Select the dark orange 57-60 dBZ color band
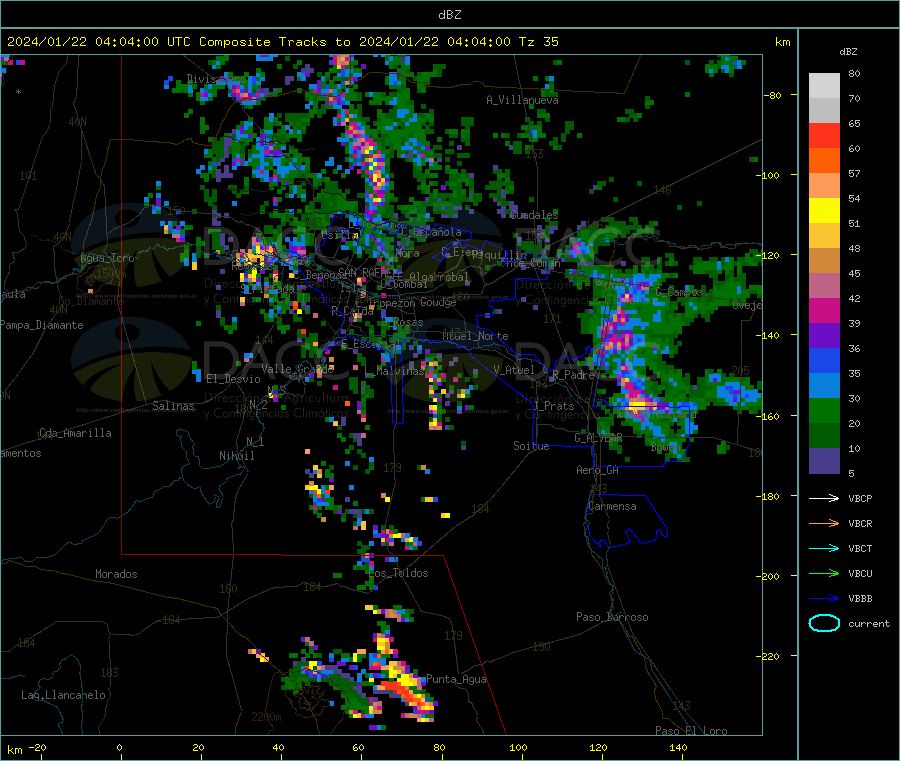900x761 pixels. click(824, 161)
